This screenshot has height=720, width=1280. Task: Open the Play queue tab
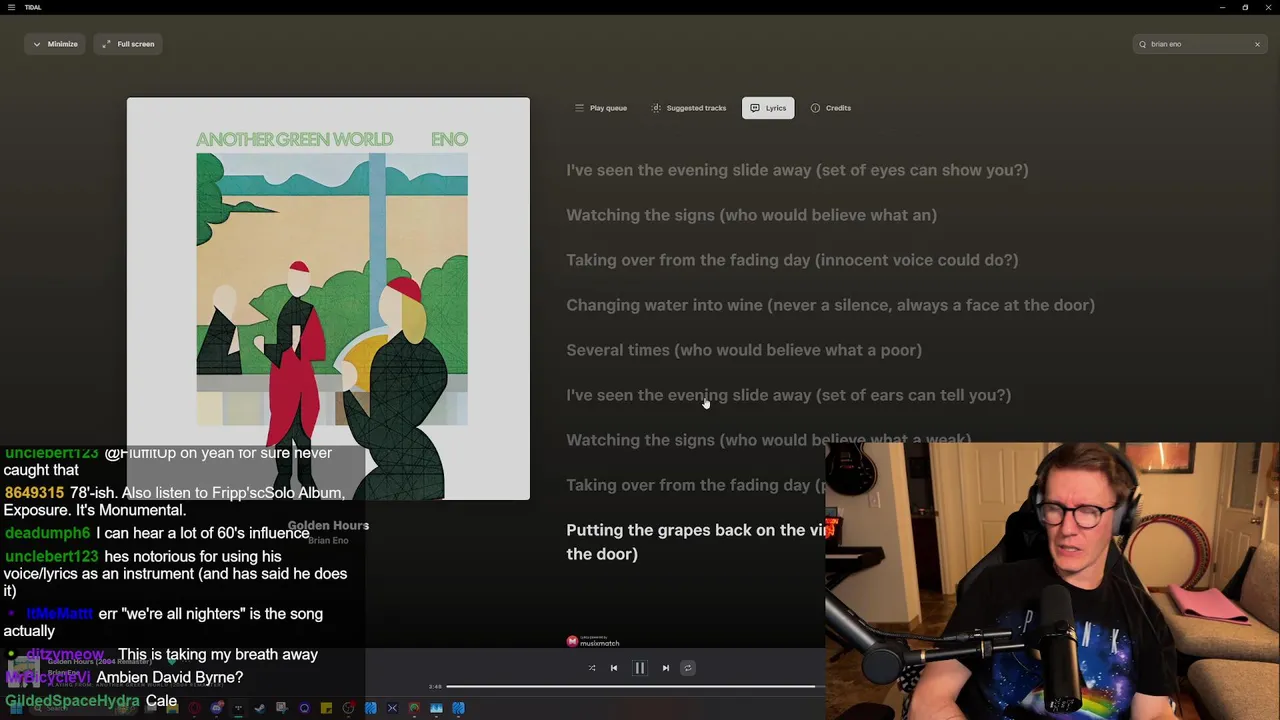(x=601, y=108)
